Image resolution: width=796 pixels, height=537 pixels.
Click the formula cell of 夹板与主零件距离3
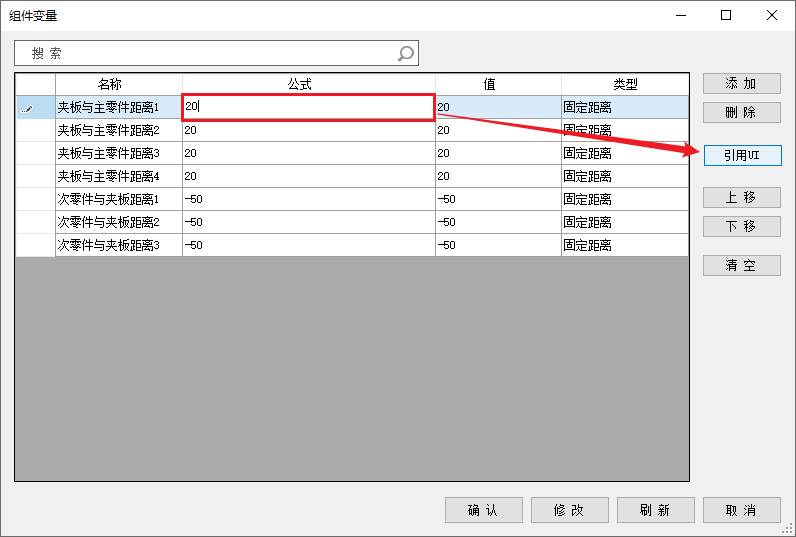[x=309, y=153]
